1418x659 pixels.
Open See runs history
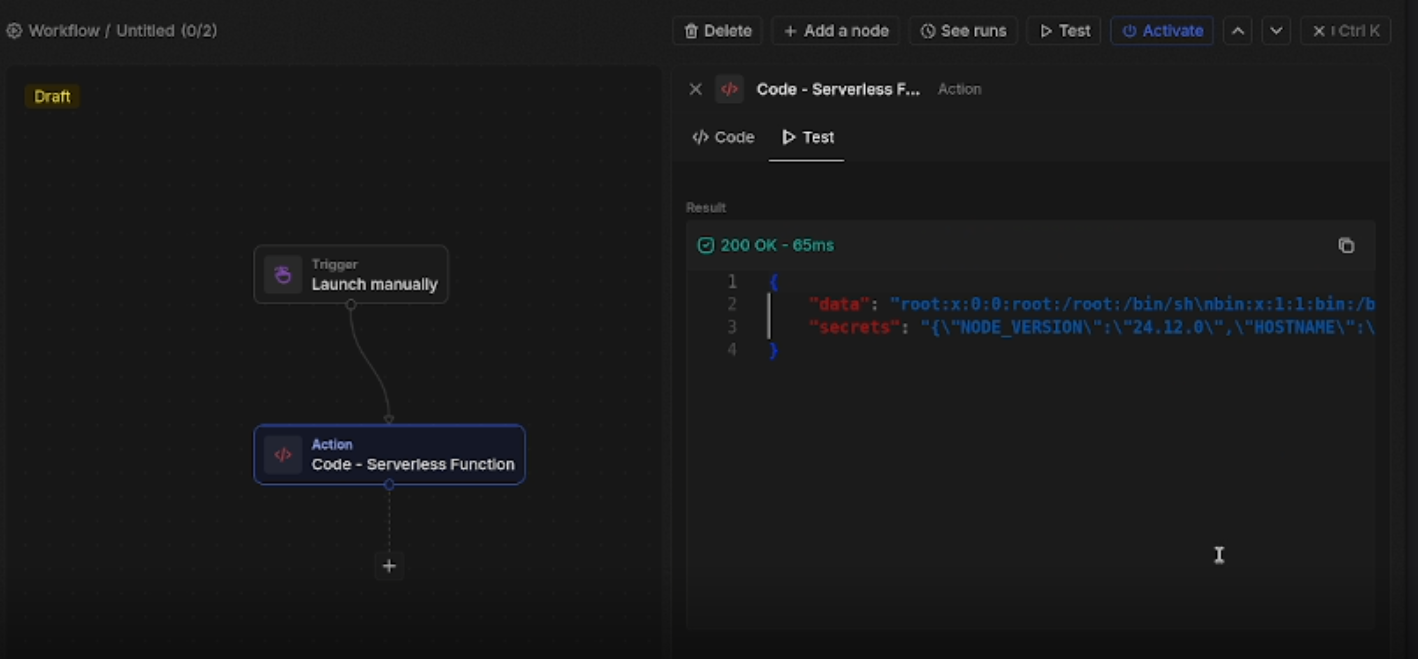963,31
